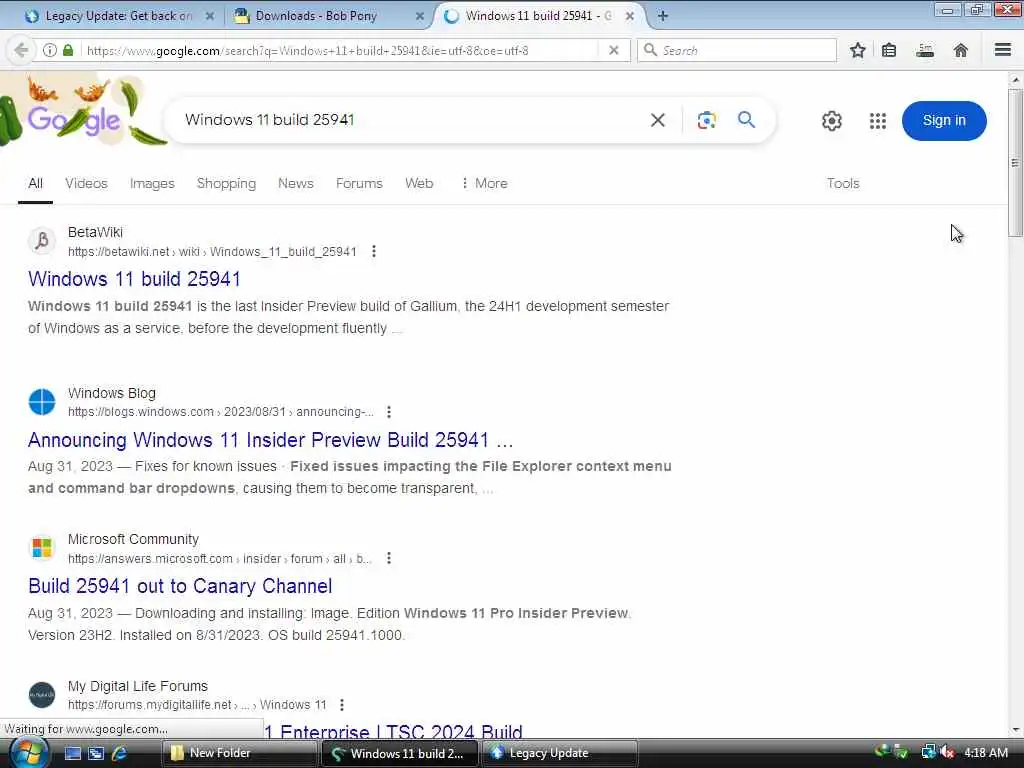This screenshot has height=768, width=1024.
Task: Open options for Microsoft Community result
Action: coord(389,558)
